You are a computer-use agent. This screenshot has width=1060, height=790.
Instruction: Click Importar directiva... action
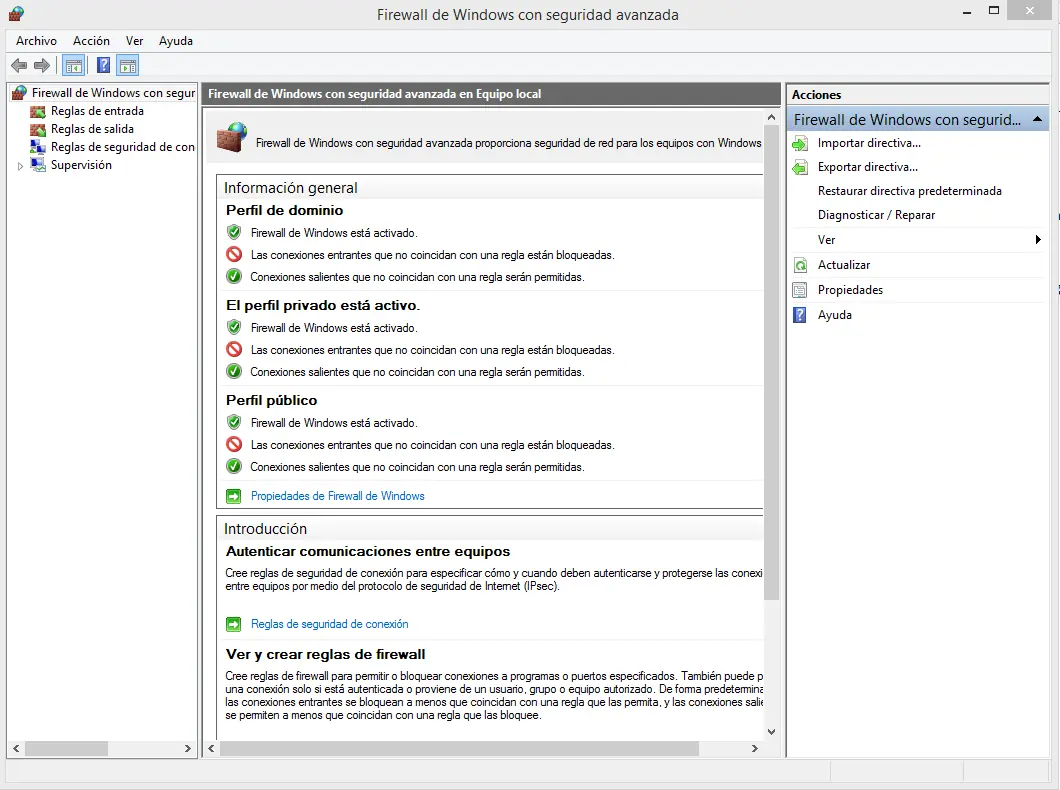coord(869,143)
